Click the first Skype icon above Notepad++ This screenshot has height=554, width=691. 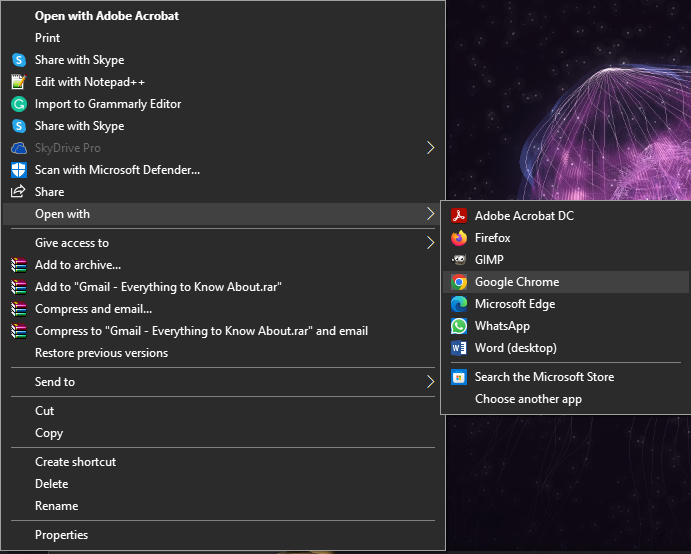[19, 59]
